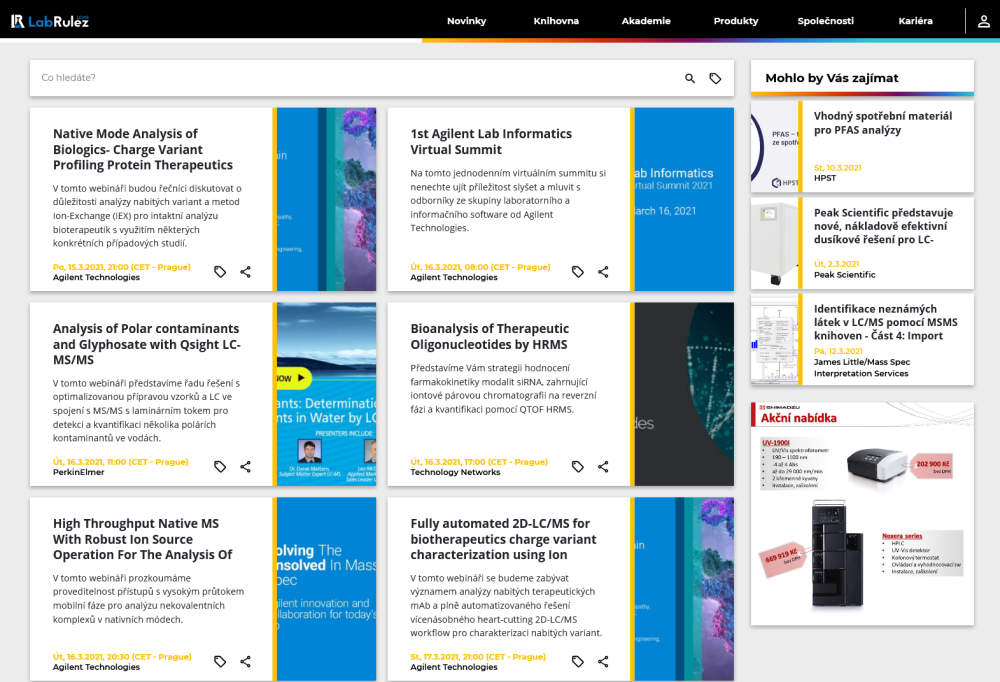1000x682 pixels.
Task: Click date 'Út, 16.3.2021, 17:00' text
Action: click(x=479, y=461)
